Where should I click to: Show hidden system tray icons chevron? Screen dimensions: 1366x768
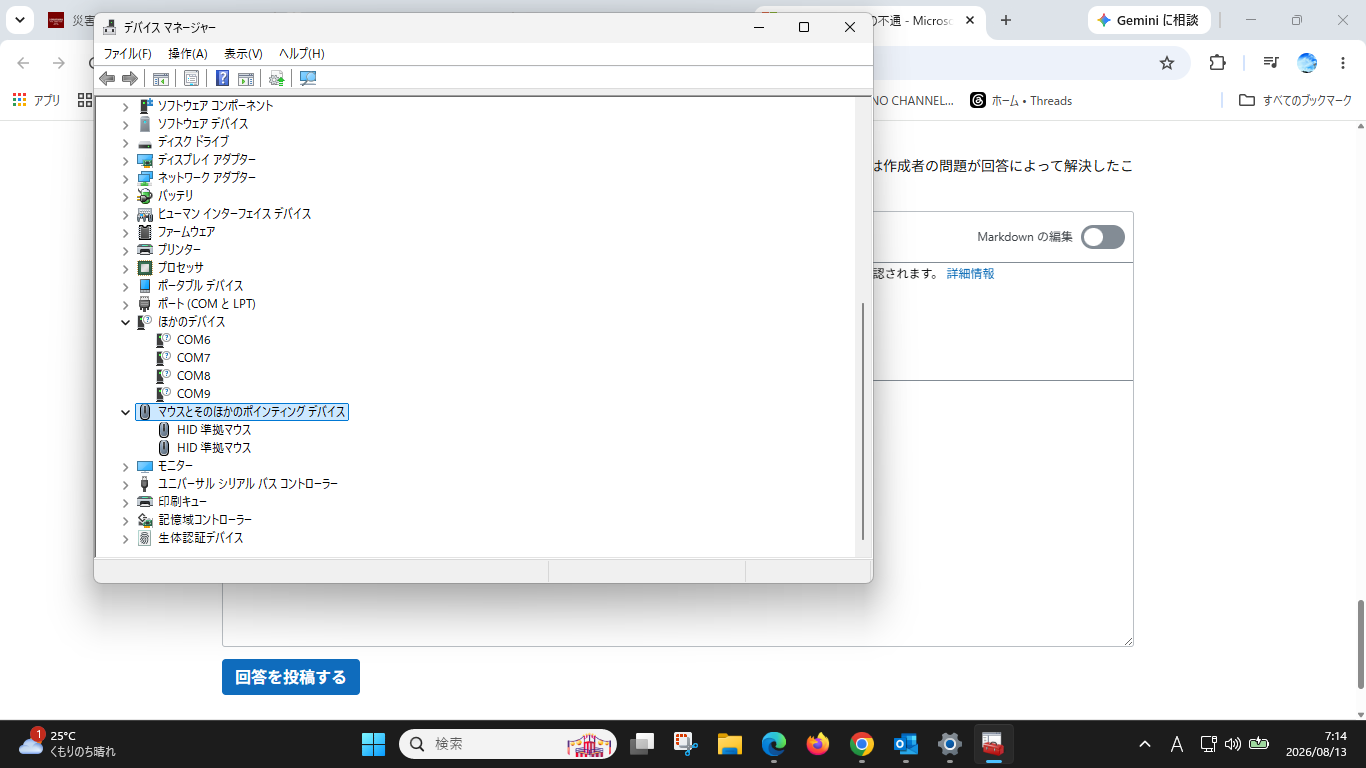coord(1145,744)
